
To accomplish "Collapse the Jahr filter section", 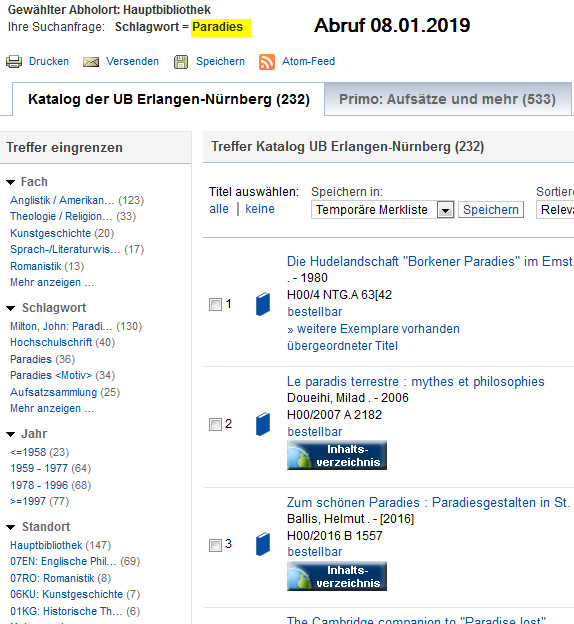I will pos(11,434).
